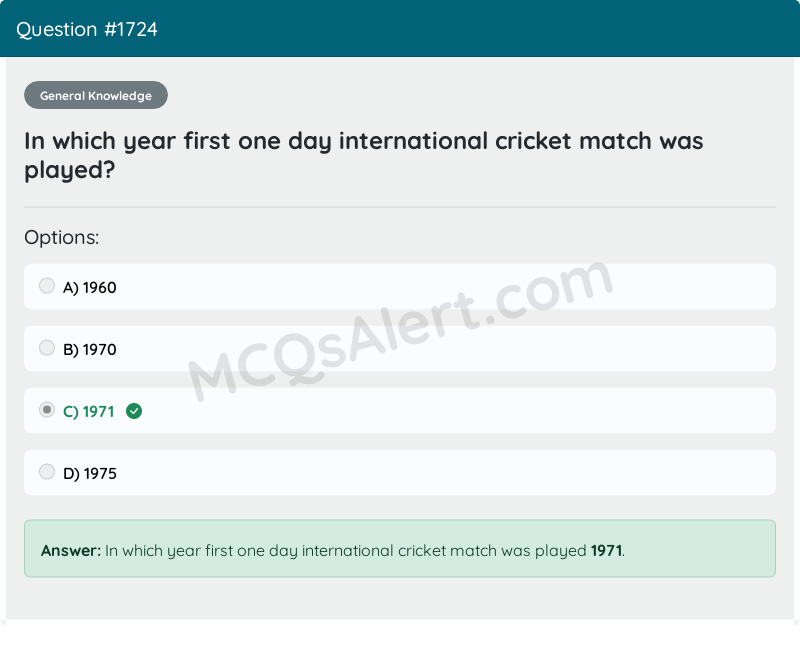Click the Question #1724 header bar
This screenshot has height=650, width=800.
click(400, 29)
